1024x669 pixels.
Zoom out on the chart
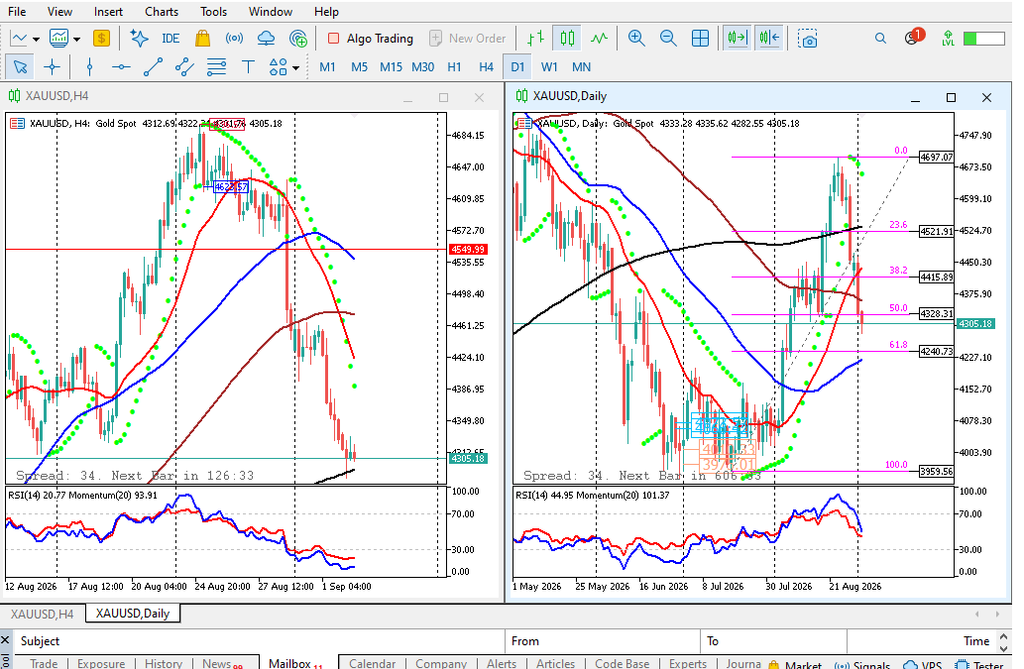click(x=668, y=39)
